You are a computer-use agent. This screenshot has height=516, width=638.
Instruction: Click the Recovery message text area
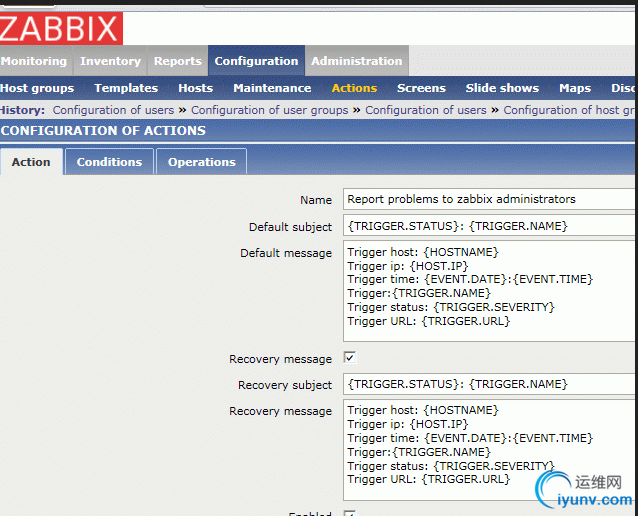pos(489,450)
